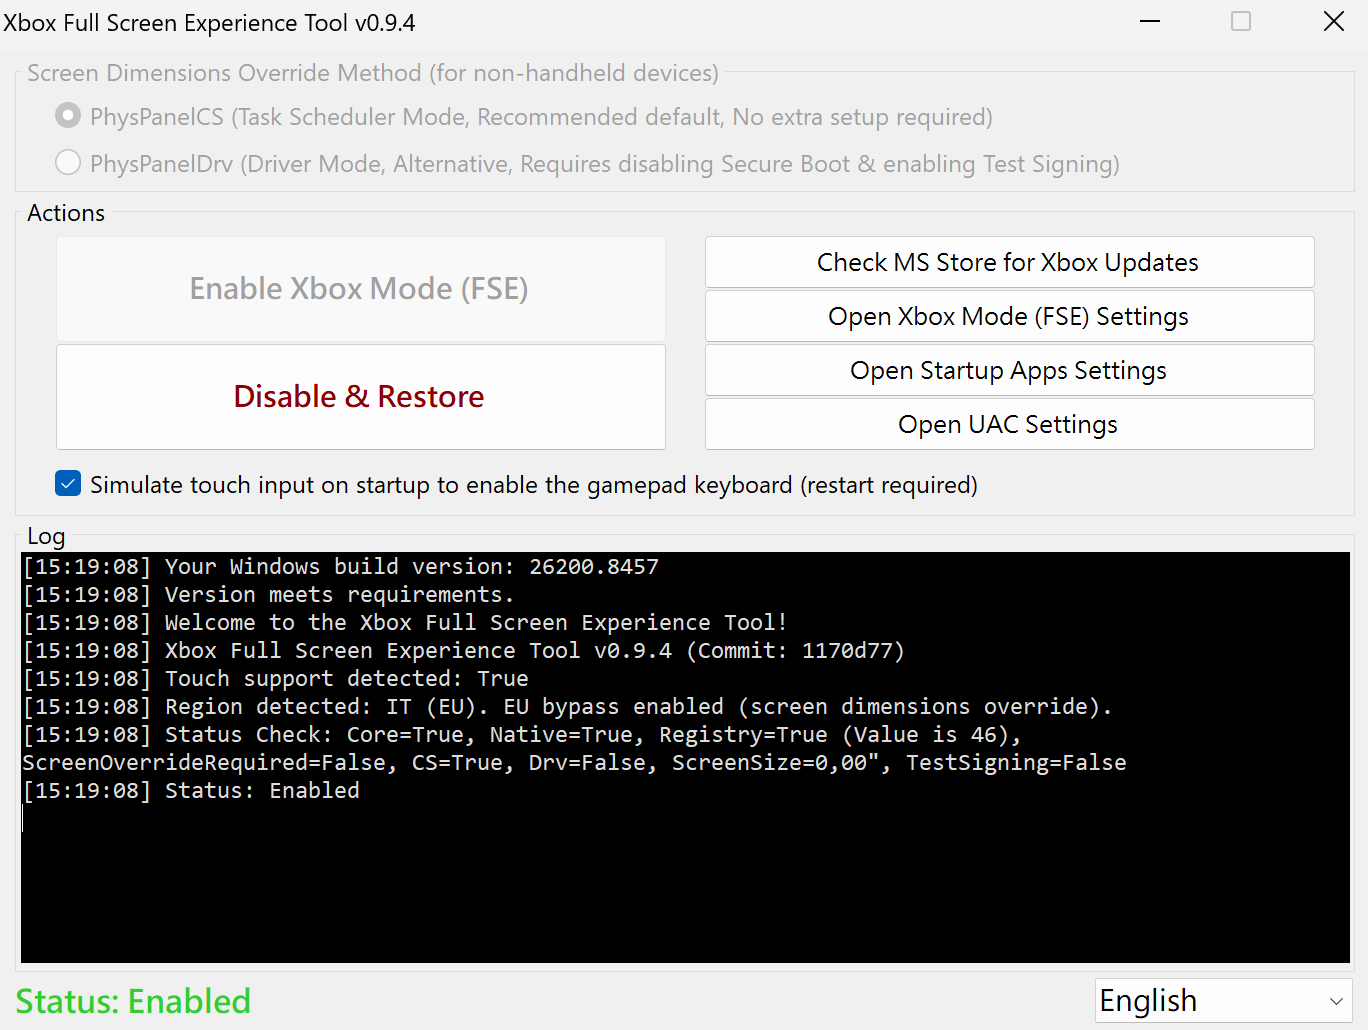
Task: Click the log line 'Version meets requirements.'
Action: [x=268, y=594]
